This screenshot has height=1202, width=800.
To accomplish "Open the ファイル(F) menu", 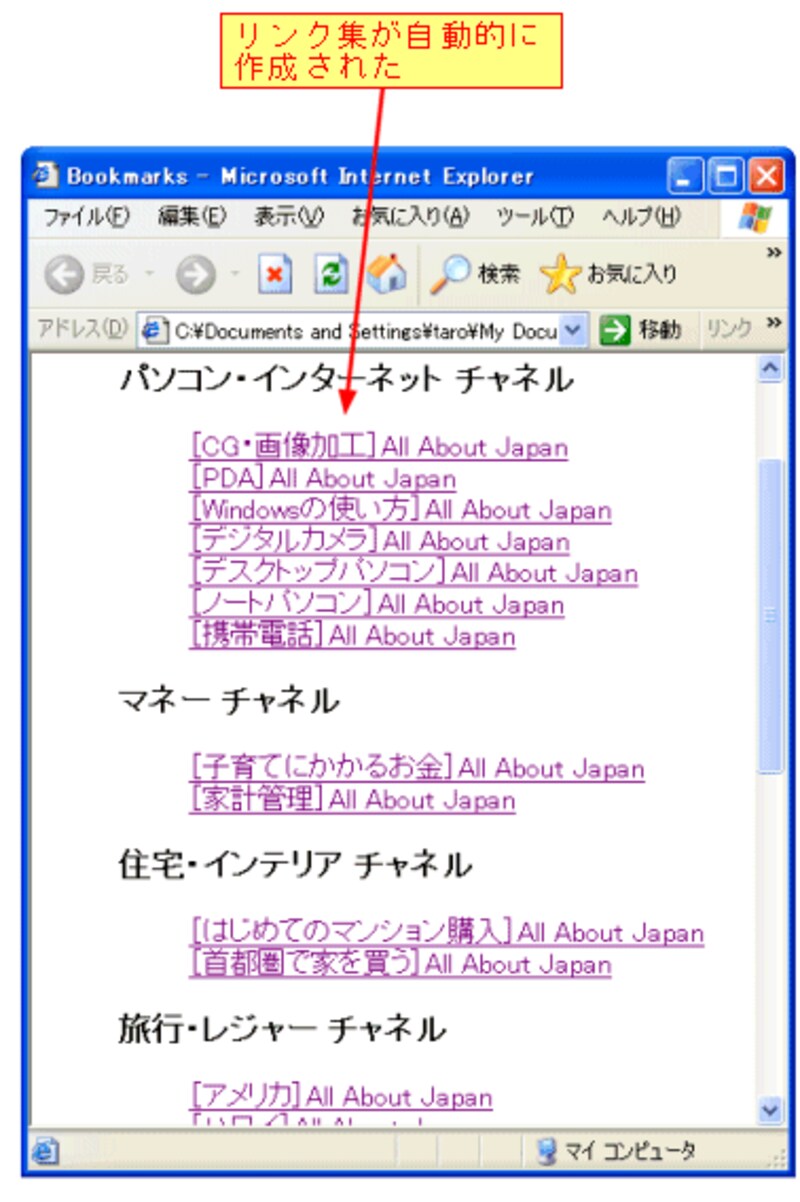I will 86,217.
